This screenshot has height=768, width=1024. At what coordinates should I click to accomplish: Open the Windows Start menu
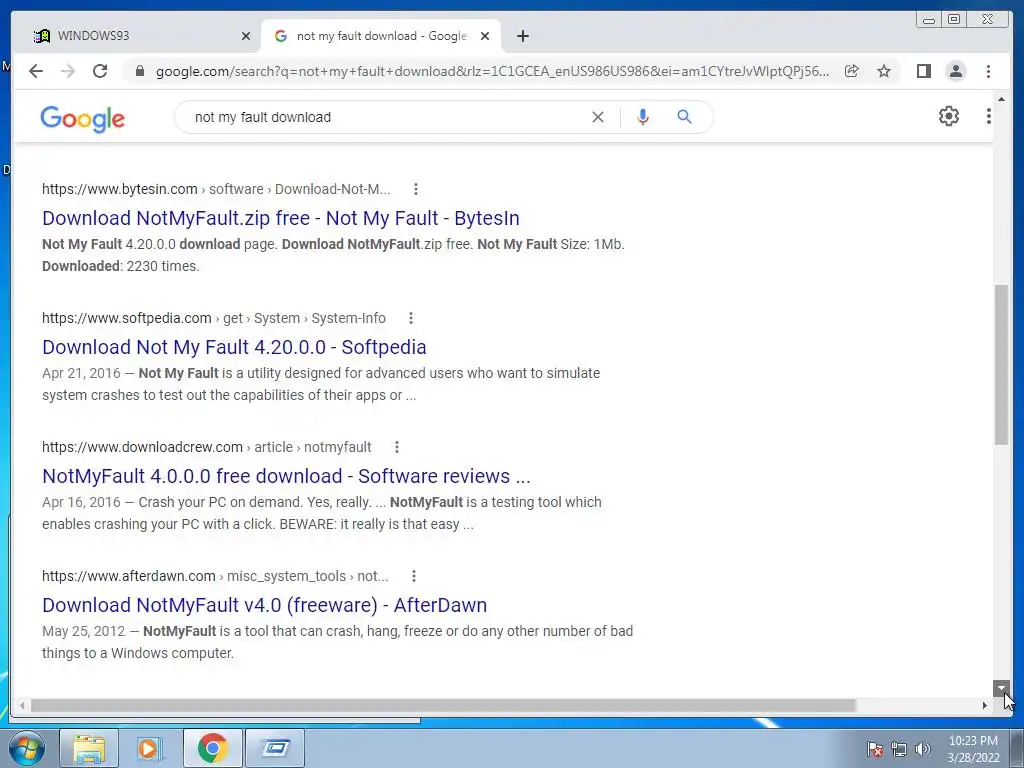pos(26,748)
